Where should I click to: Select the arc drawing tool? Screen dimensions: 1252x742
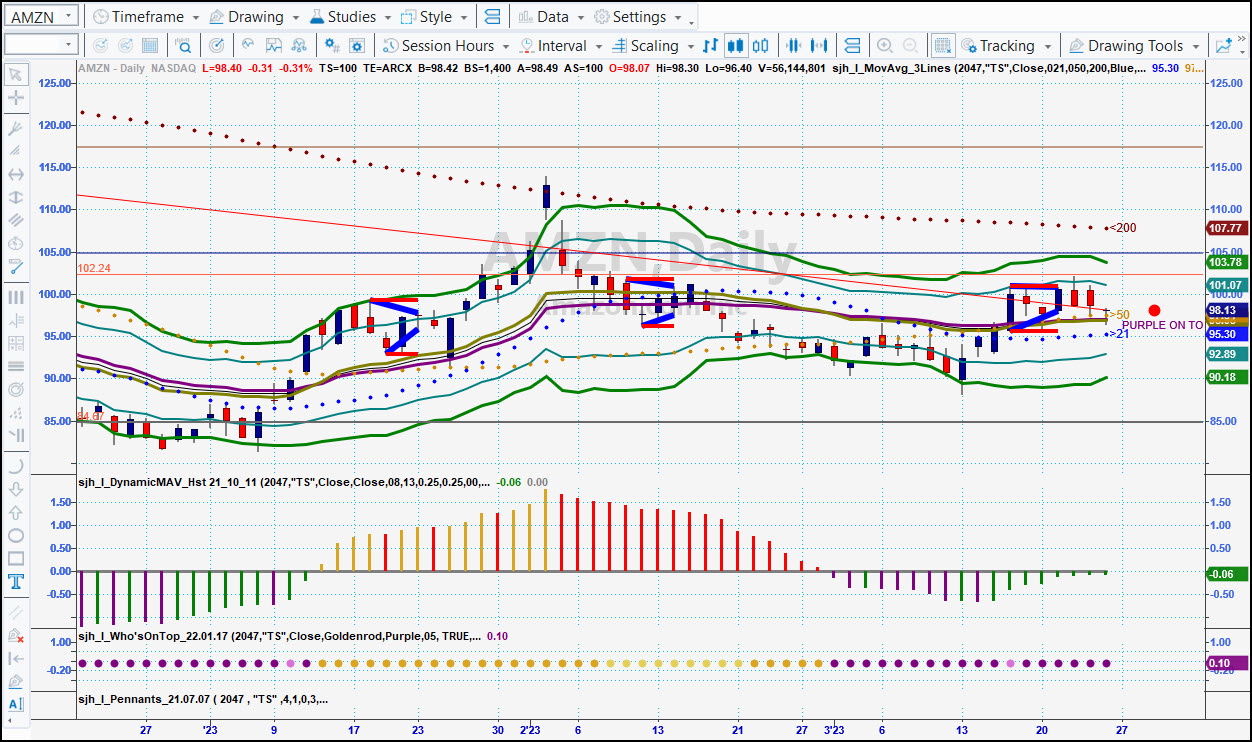(15, 466)
